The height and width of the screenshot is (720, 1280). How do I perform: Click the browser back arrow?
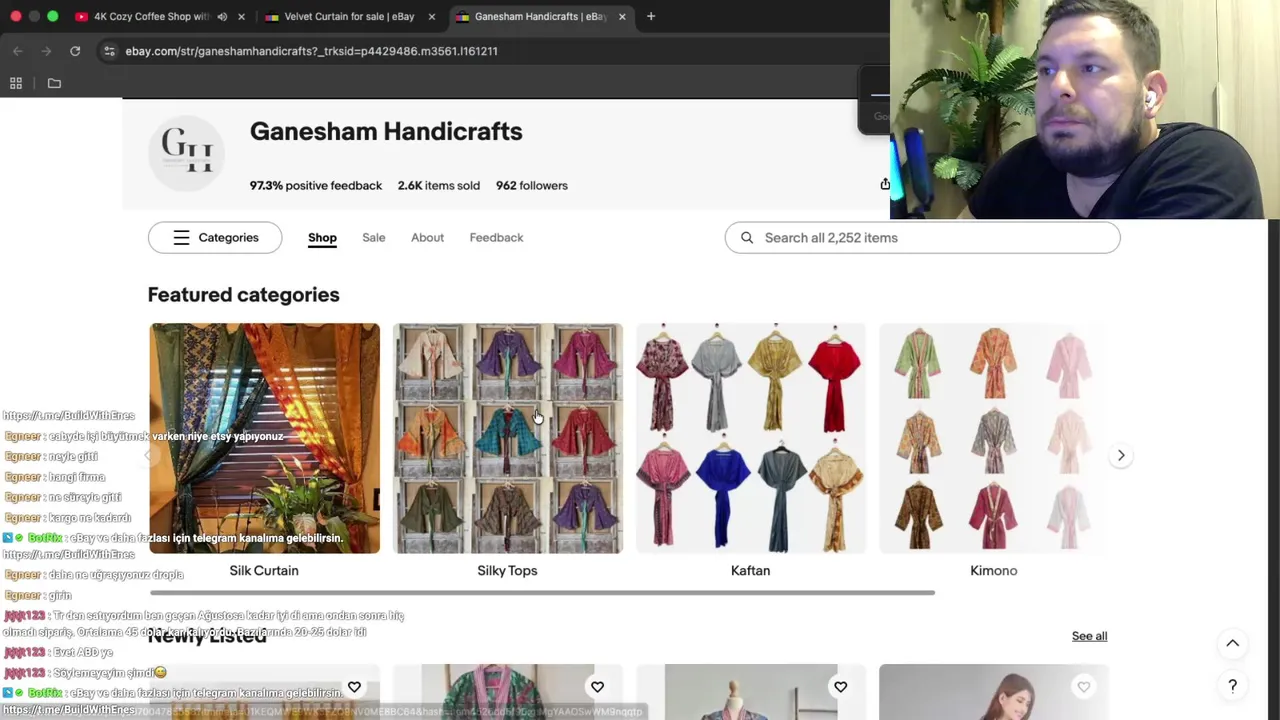(18, 51)
